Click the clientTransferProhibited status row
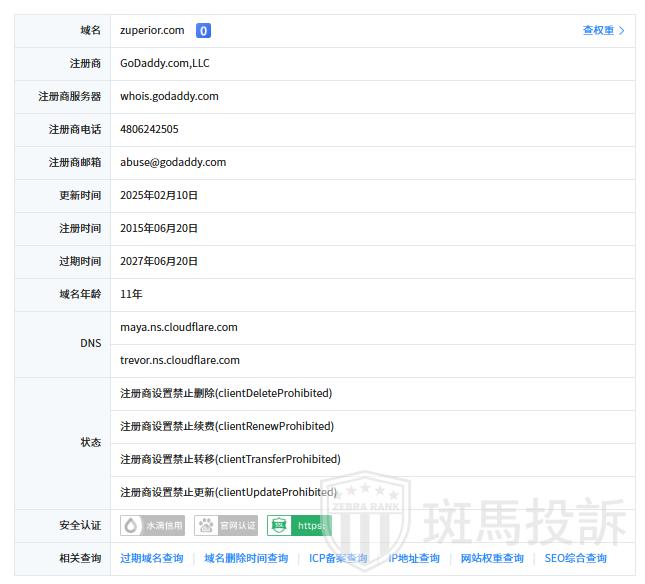 [230, 459]
